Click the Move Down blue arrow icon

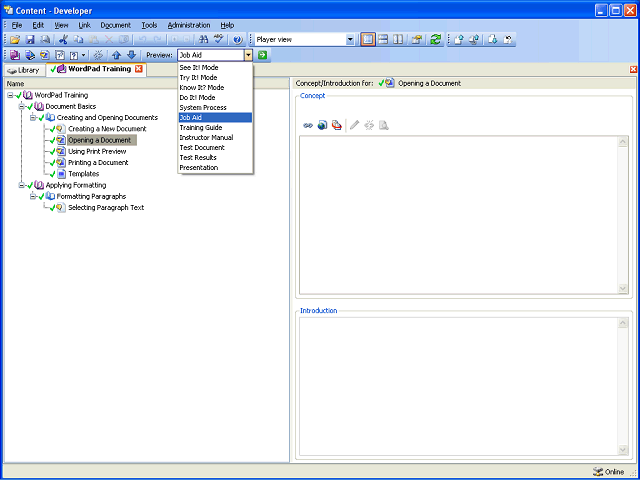131,55
